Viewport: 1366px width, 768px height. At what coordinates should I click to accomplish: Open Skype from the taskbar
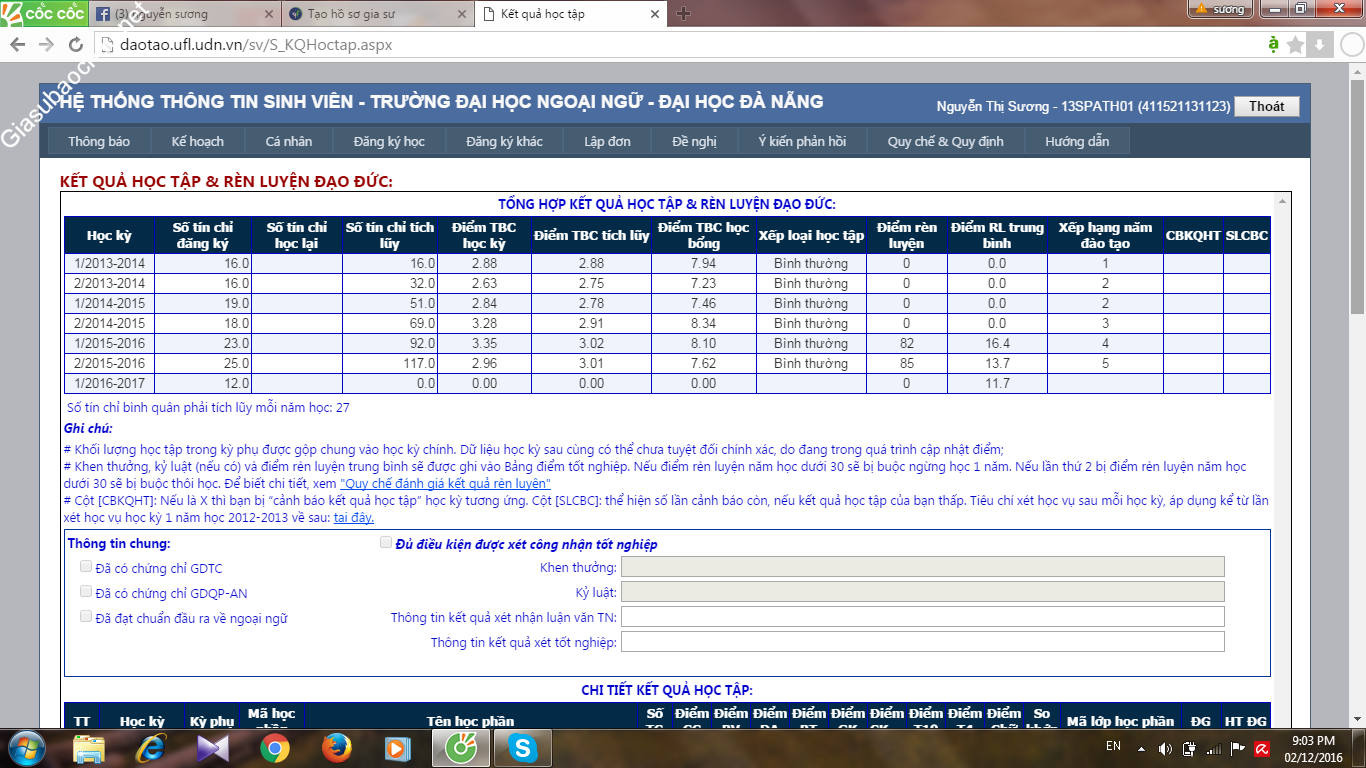(521, 748)
